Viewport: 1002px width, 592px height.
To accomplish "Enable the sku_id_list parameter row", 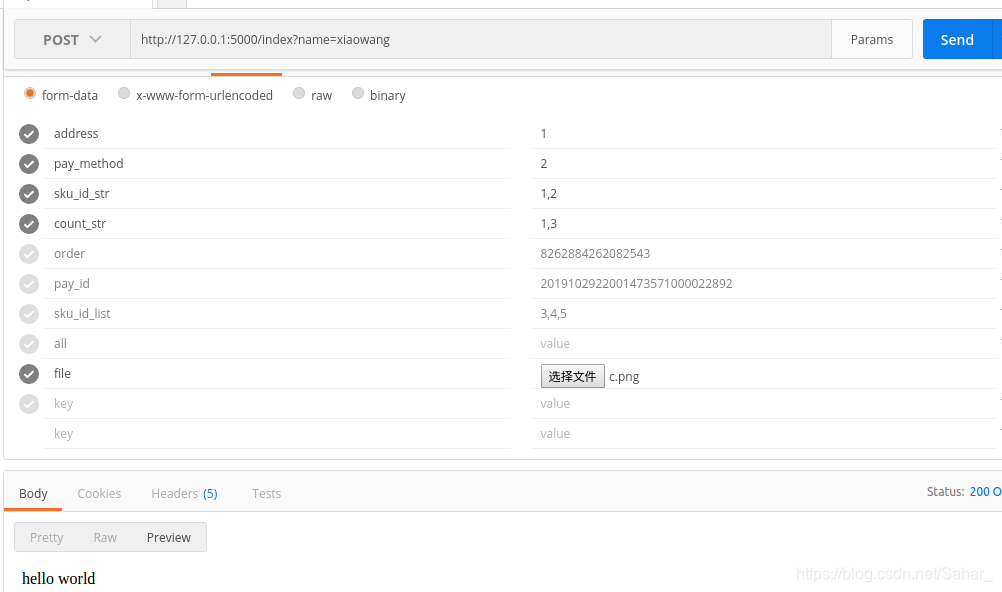I will click(29, 314).
